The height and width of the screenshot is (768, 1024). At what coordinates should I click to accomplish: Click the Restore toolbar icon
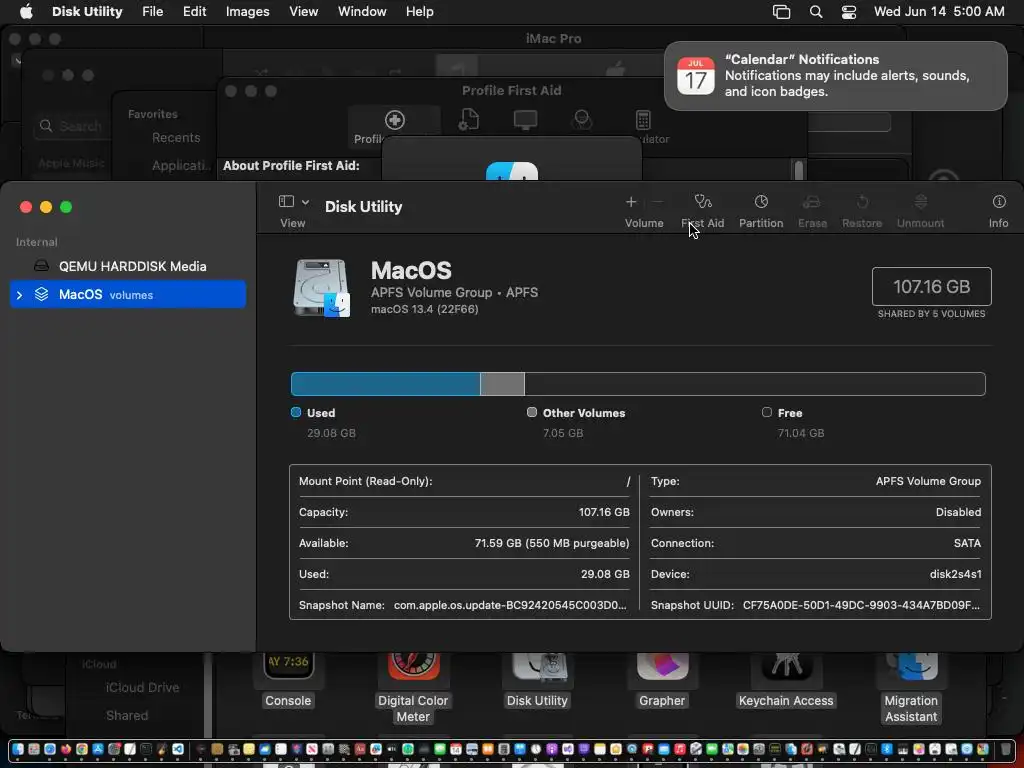pyautogui.click(x=862, y=202)
